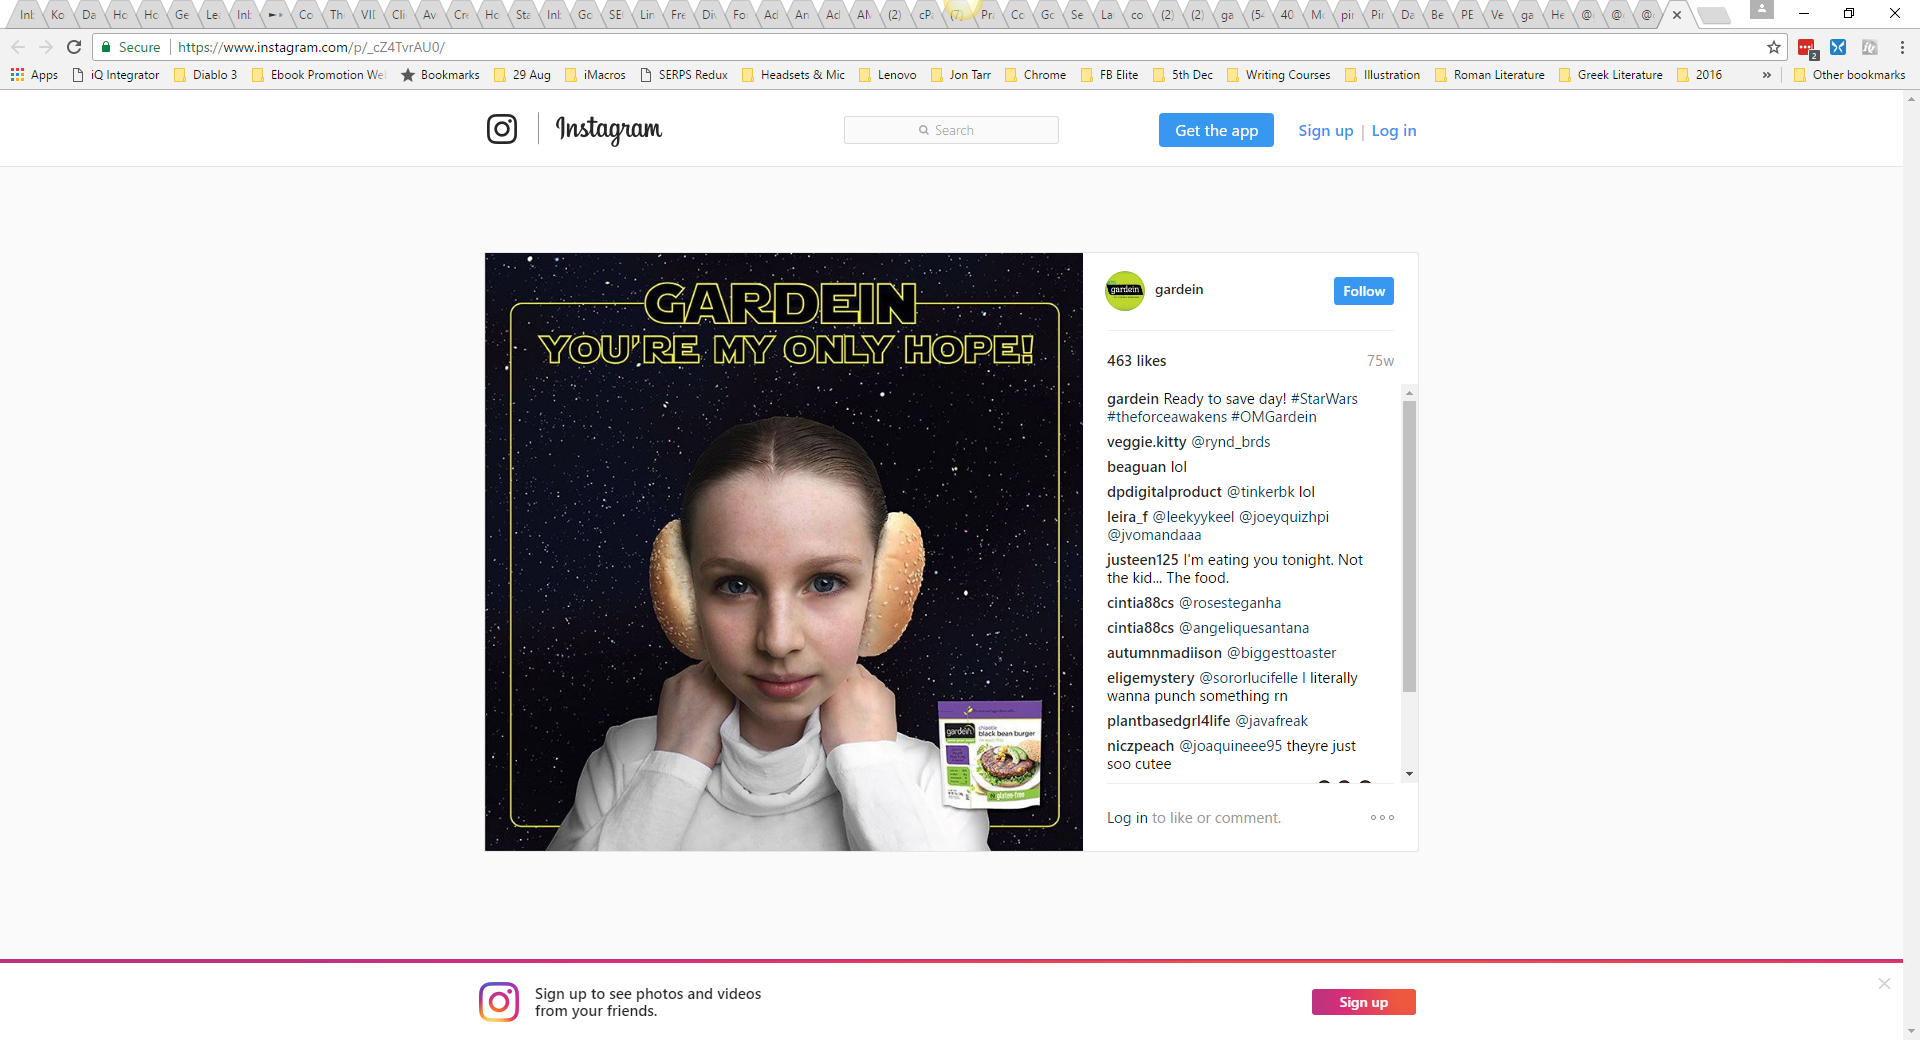Open the Roman Literature bookmark folder

point(1490,75)
